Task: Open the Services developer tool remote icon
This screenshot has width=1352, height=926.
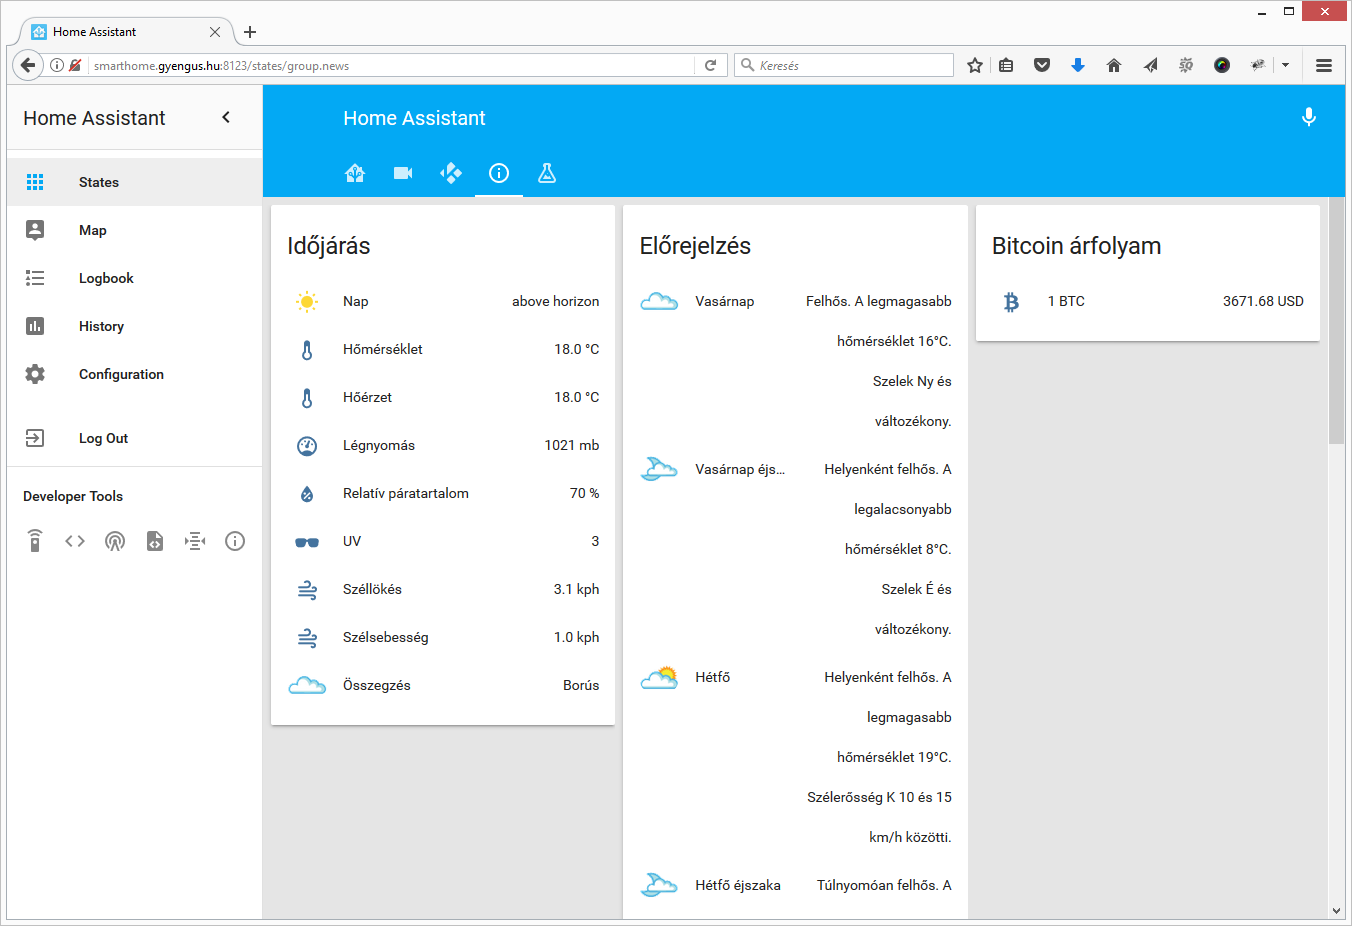Action: [x=35, y=541]
